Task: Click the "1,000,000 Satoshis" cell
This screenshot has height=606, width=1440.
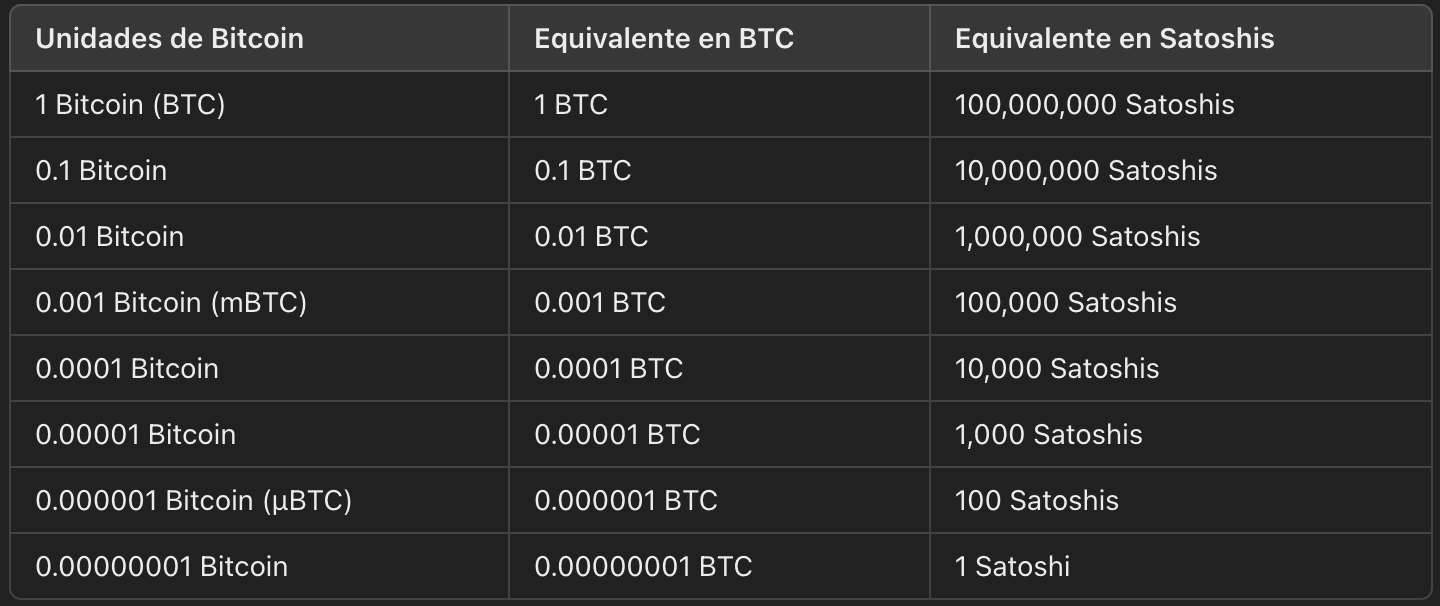Action: point(1077,237)
